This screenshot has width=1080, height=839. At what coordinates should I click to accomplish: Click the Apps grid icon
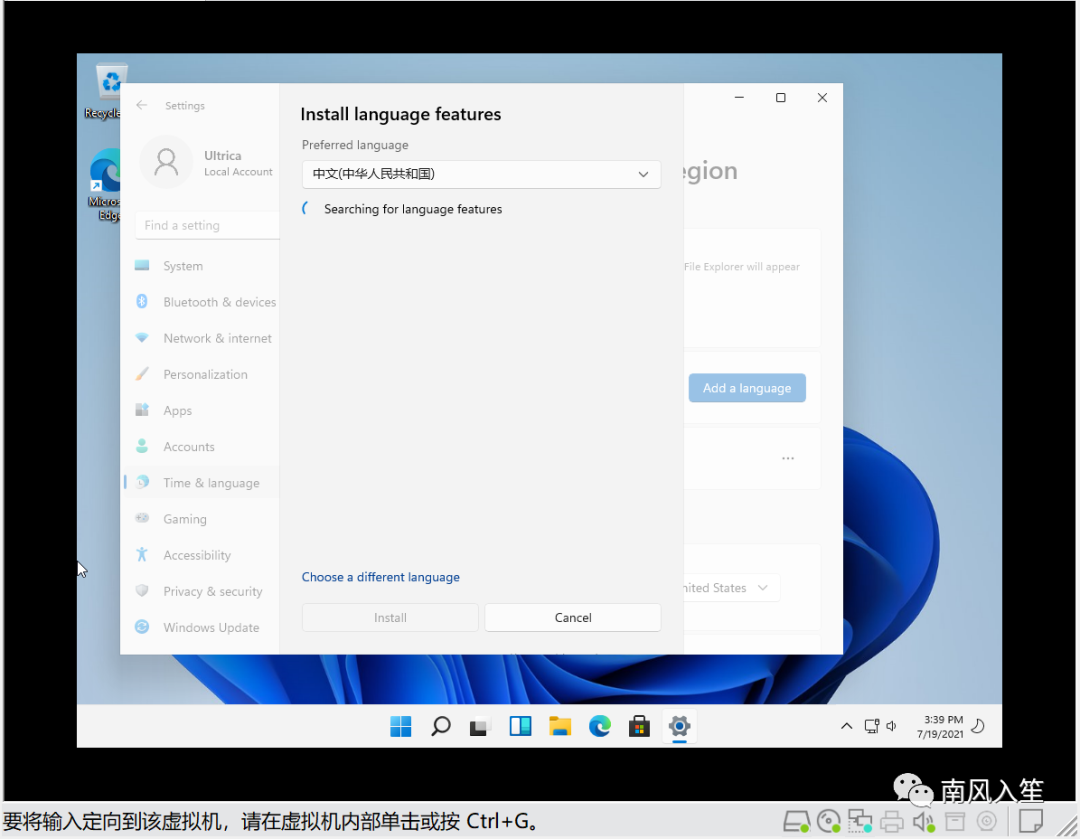142,410
